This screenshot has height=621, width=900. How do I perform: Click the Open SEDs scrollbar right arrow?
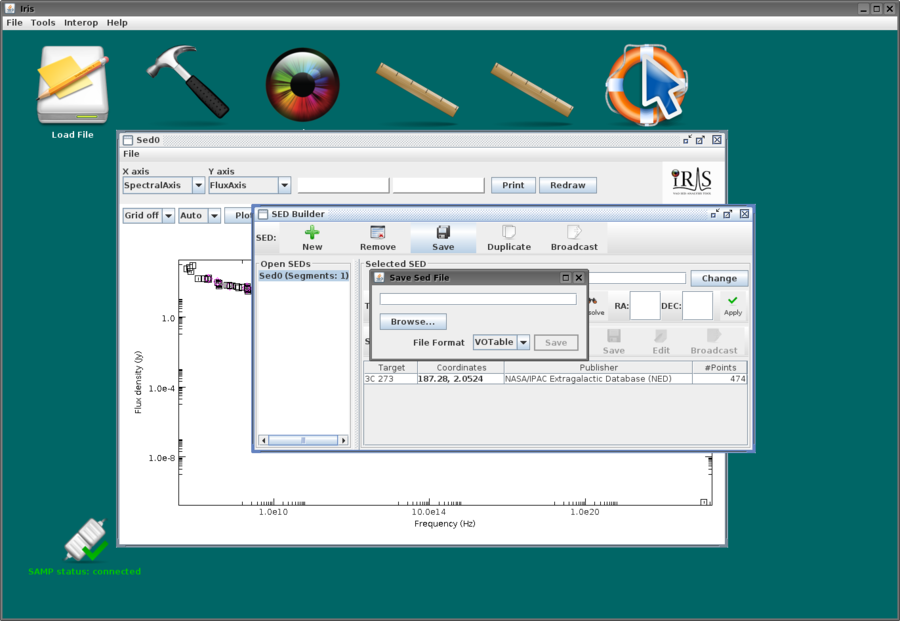(x=343, y=440)
